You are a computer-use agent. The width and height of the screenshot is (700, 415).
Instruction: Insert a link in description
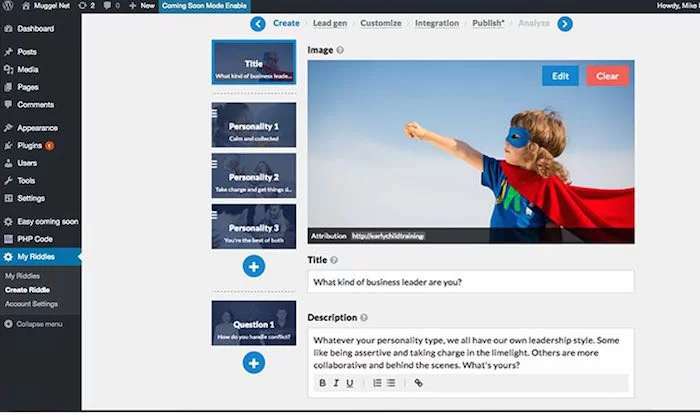(x=418, y=383)
